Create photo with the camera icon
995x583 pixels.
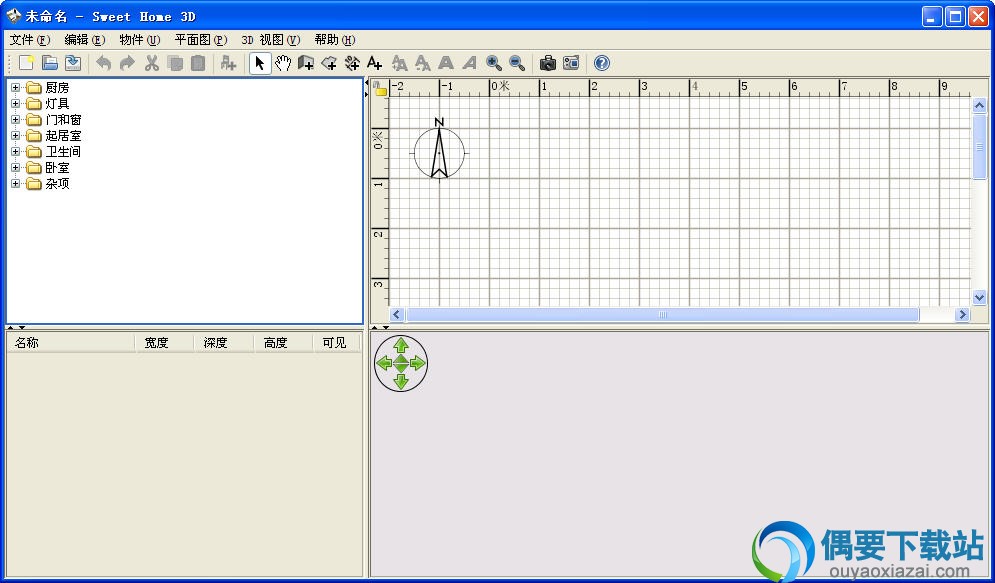[548, 63]
